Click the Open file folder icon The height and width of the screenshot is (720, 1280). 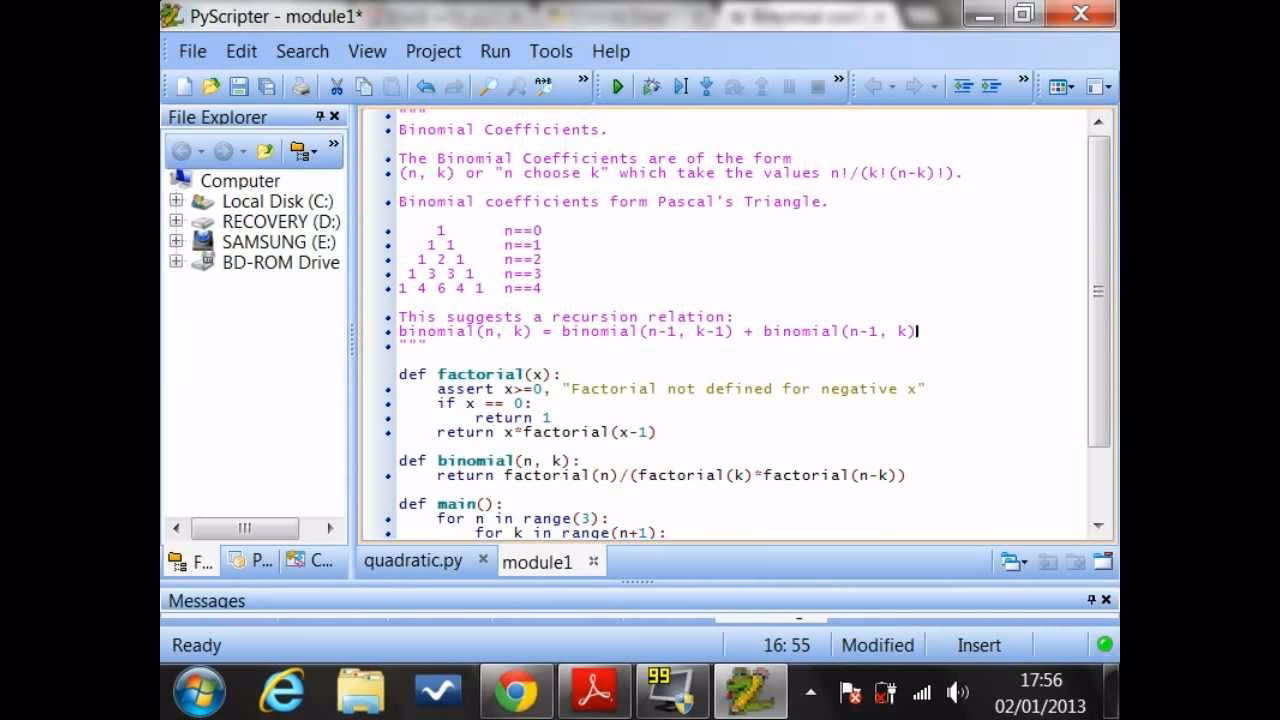point(211,87)
